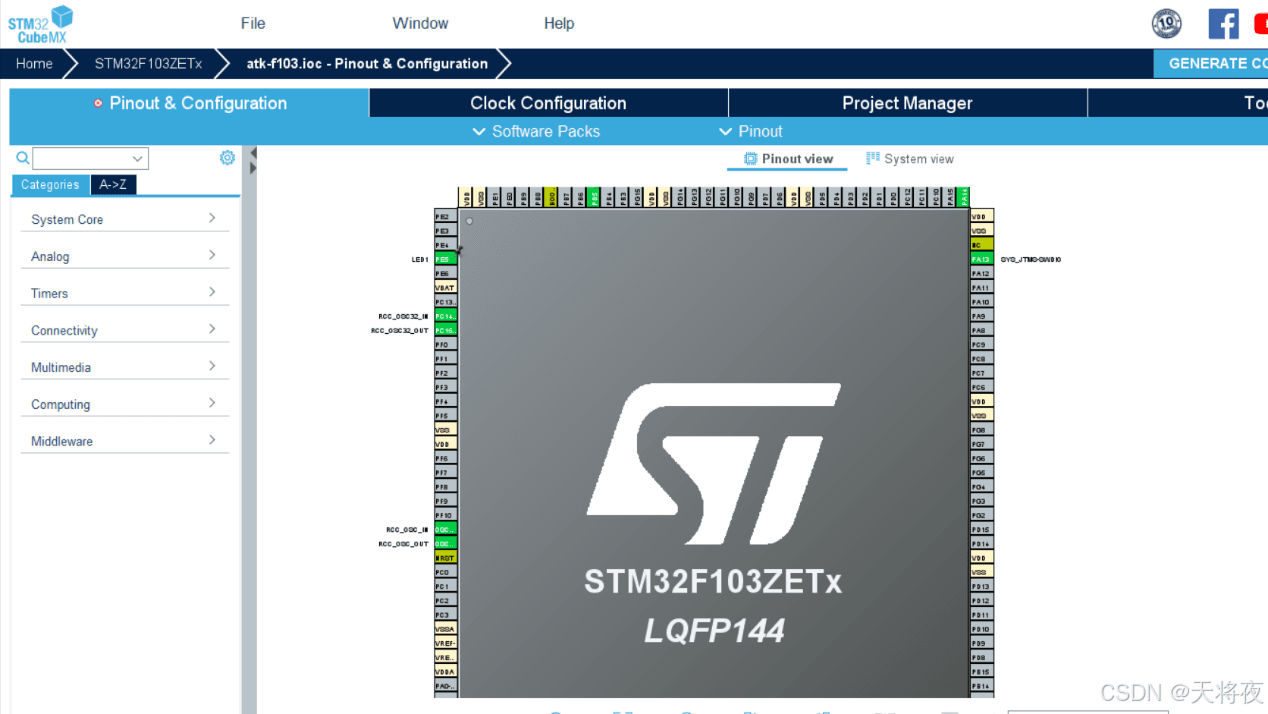Click the green PC14 pin for RCC_OSC32_IN
1268x714 pixels.
[x=445, y=316]
